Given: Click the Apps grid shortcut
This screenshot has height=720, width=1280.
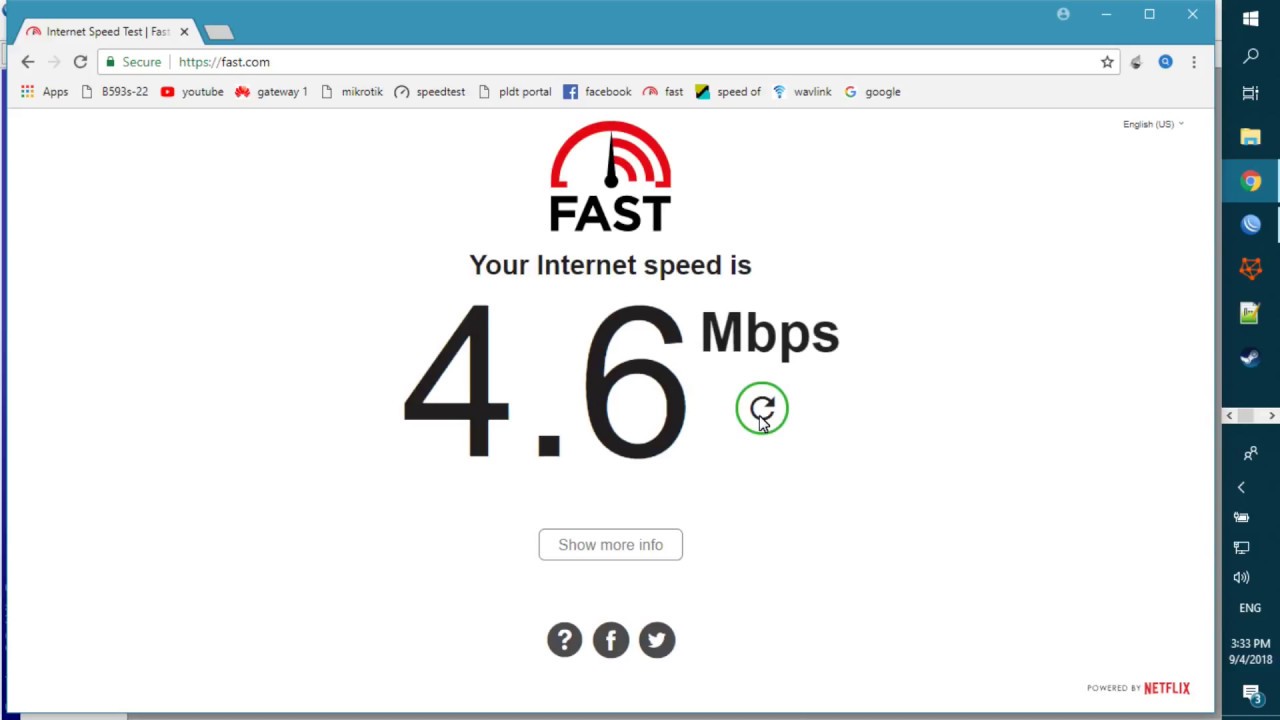Looking at the screenshot, I should [x=44, y=92].
